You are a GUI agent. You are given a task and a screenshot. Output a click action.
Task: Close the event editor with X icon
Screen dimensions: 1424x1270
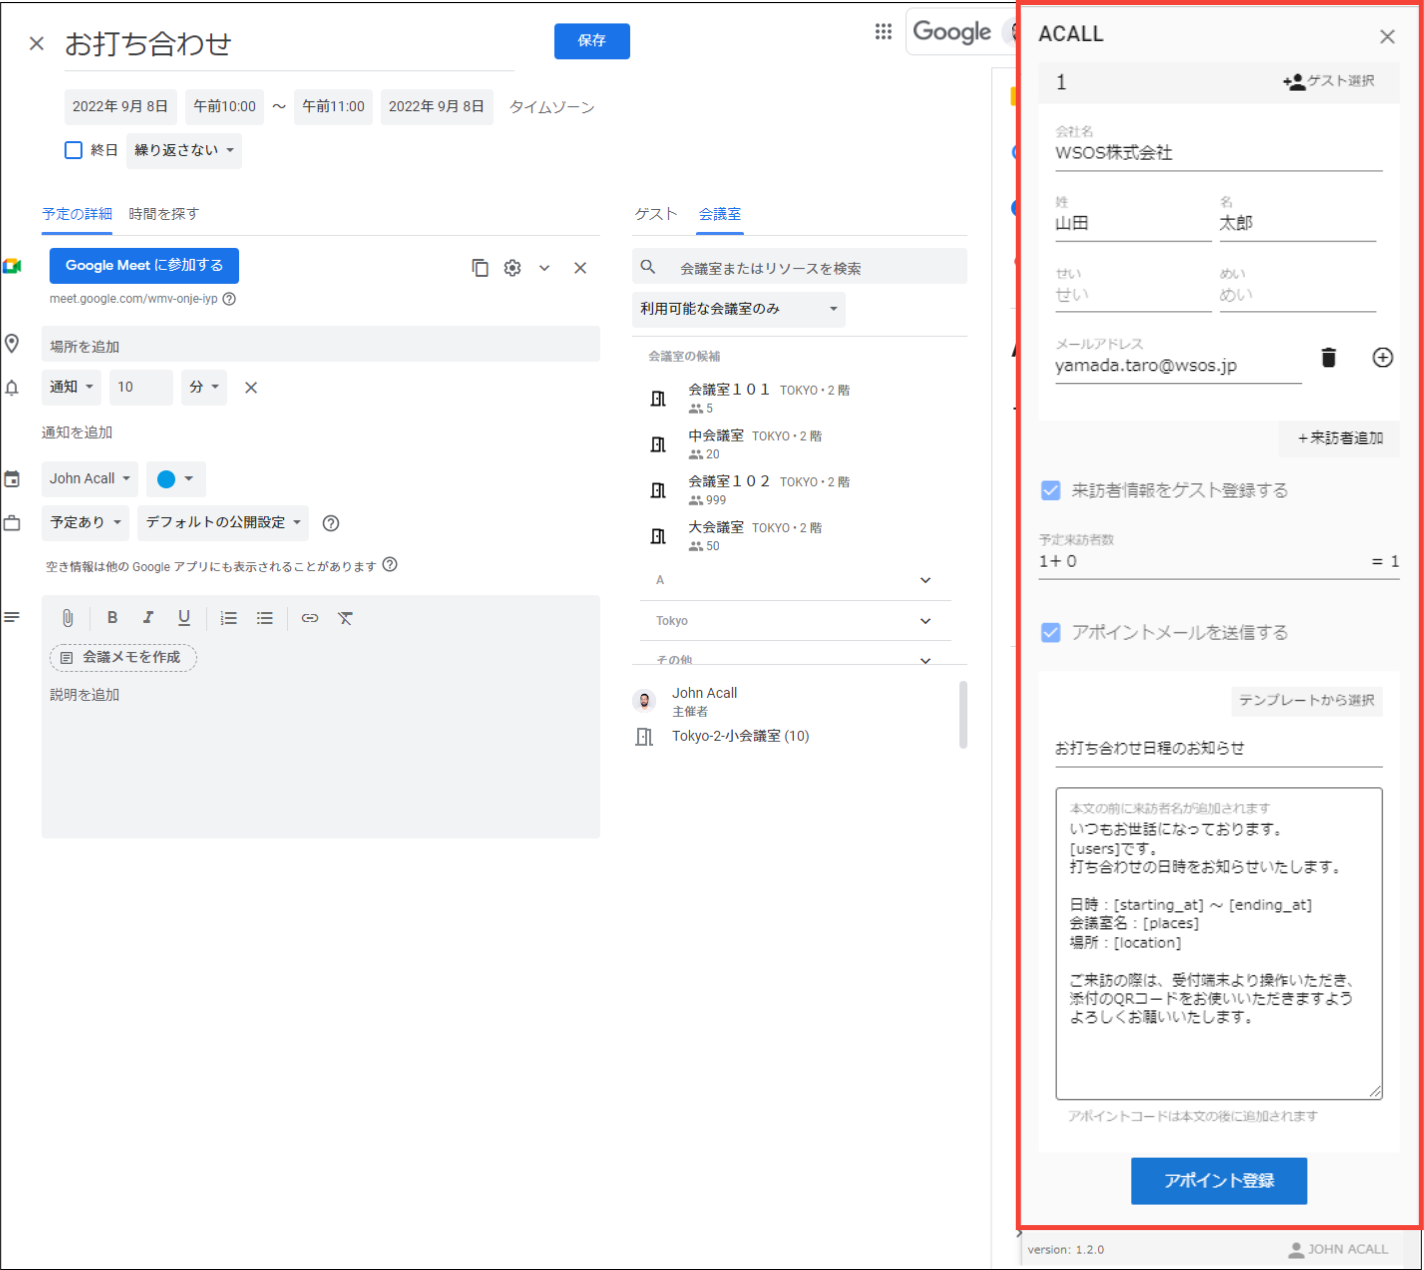(x=37, y=43)
